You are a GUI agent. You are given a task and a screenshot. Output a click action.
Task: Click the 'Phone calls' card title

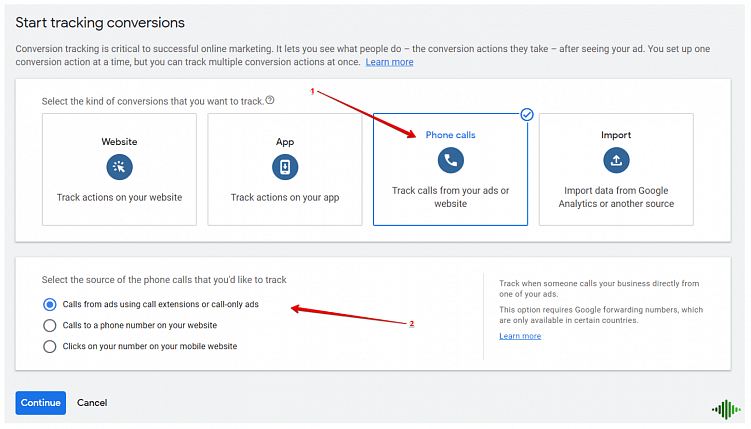click(451, 135)
